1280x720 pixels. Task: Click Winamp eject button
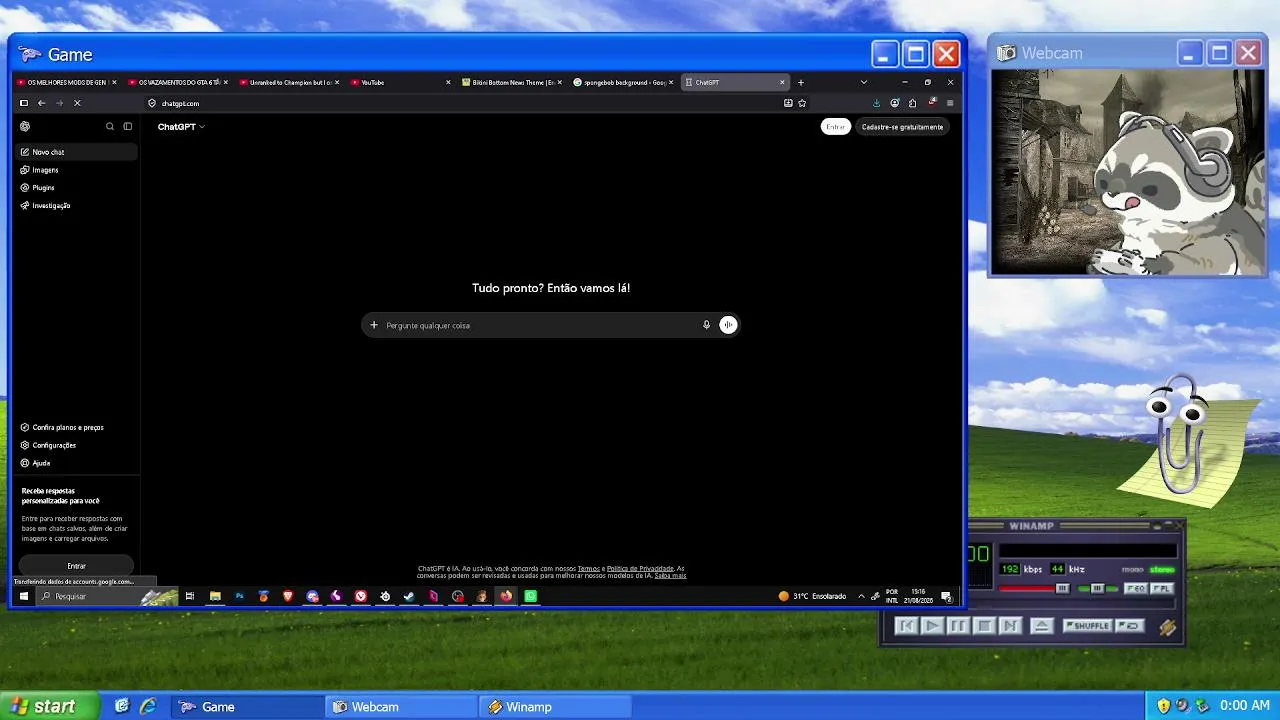point(1041,626)
